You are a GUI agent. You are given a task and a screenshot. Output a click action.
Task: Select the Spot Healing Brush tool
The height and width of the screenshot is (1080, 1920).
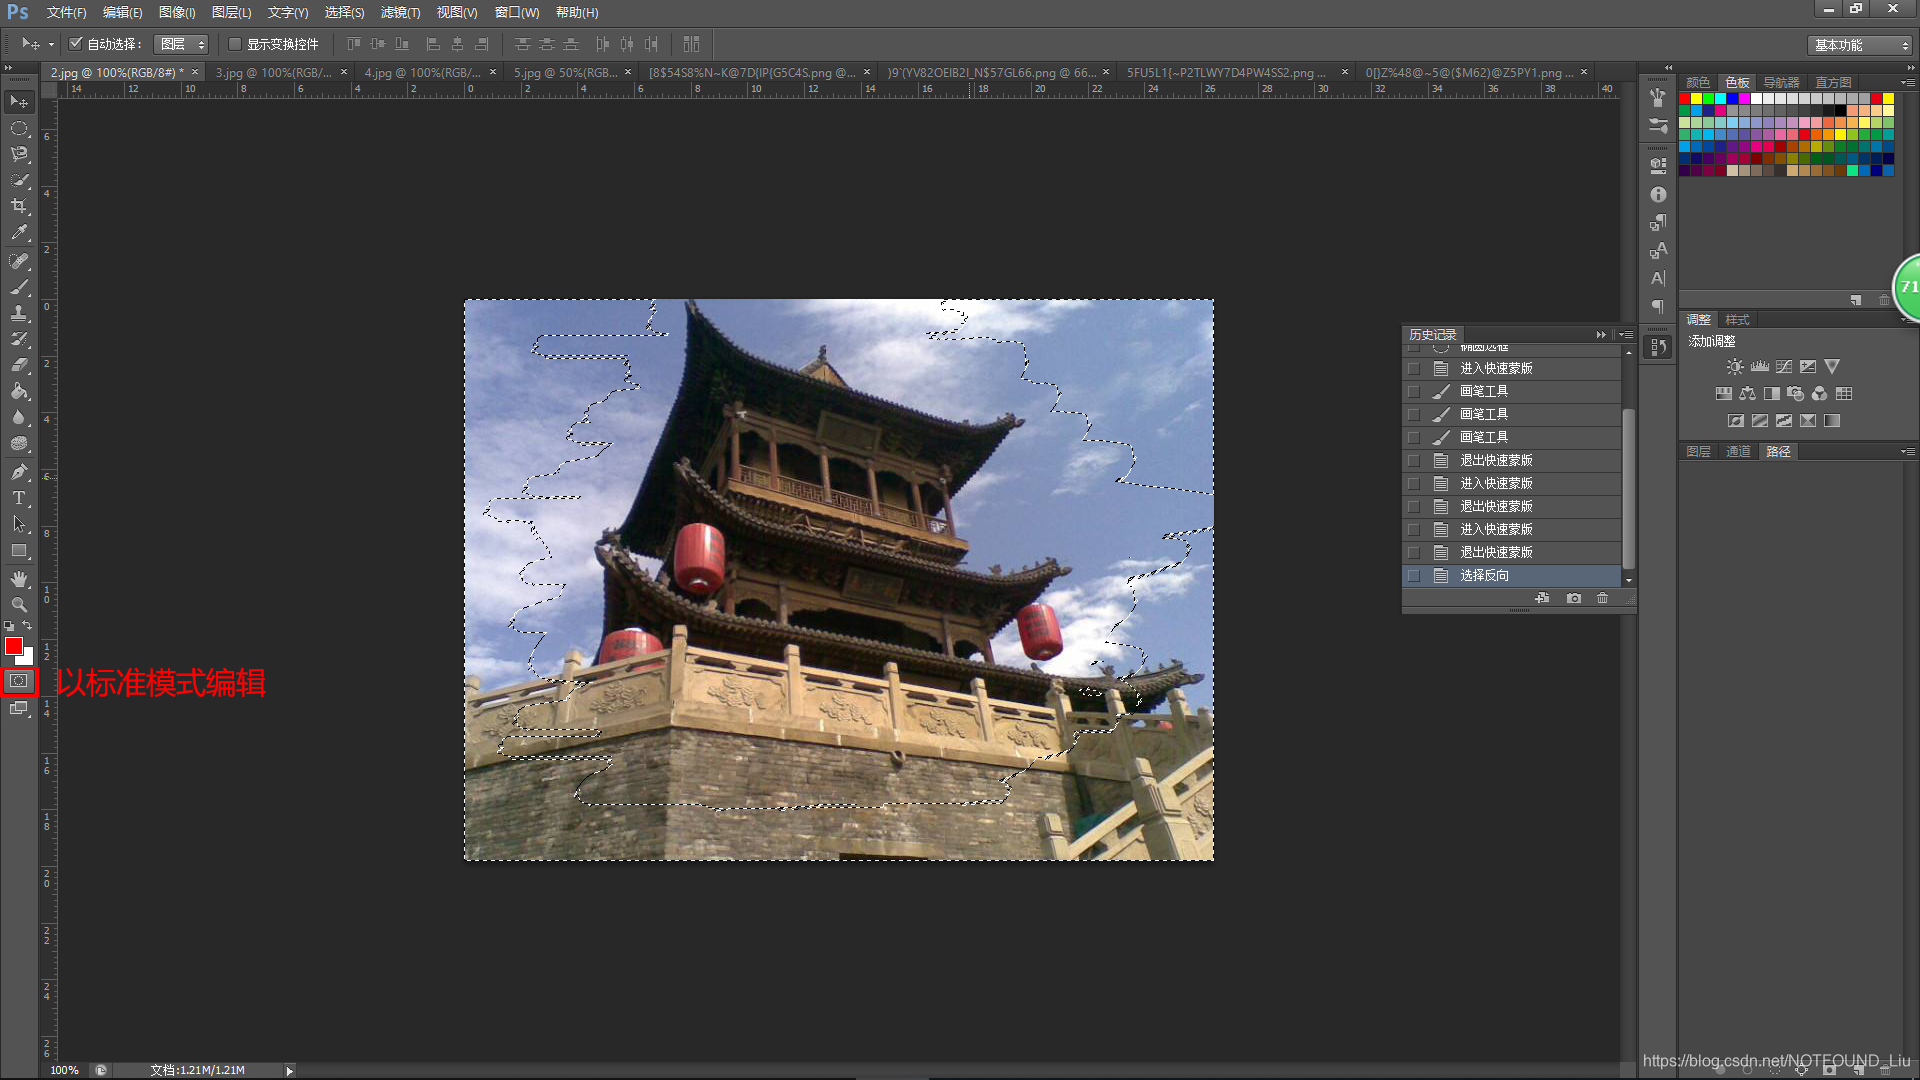point(19,261)
